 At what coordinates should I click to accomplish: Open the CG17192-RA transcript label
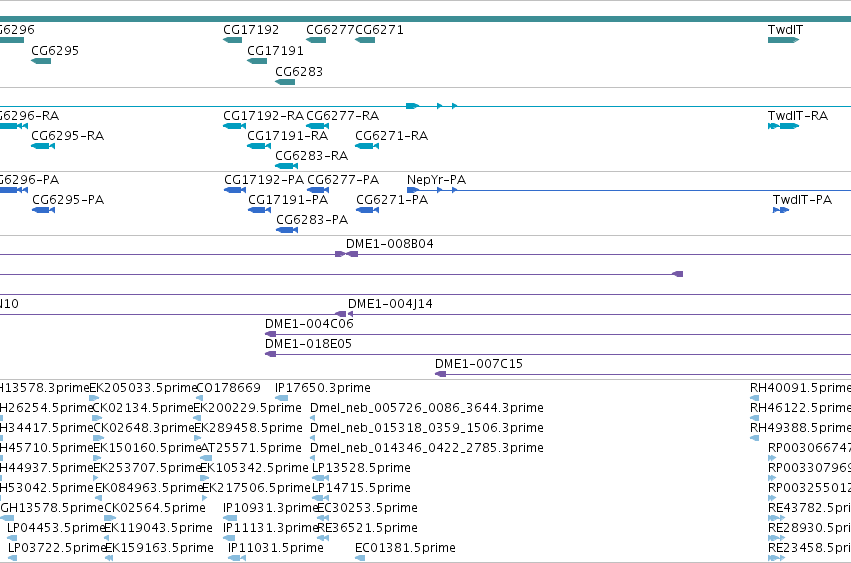[x=263, y=116]
